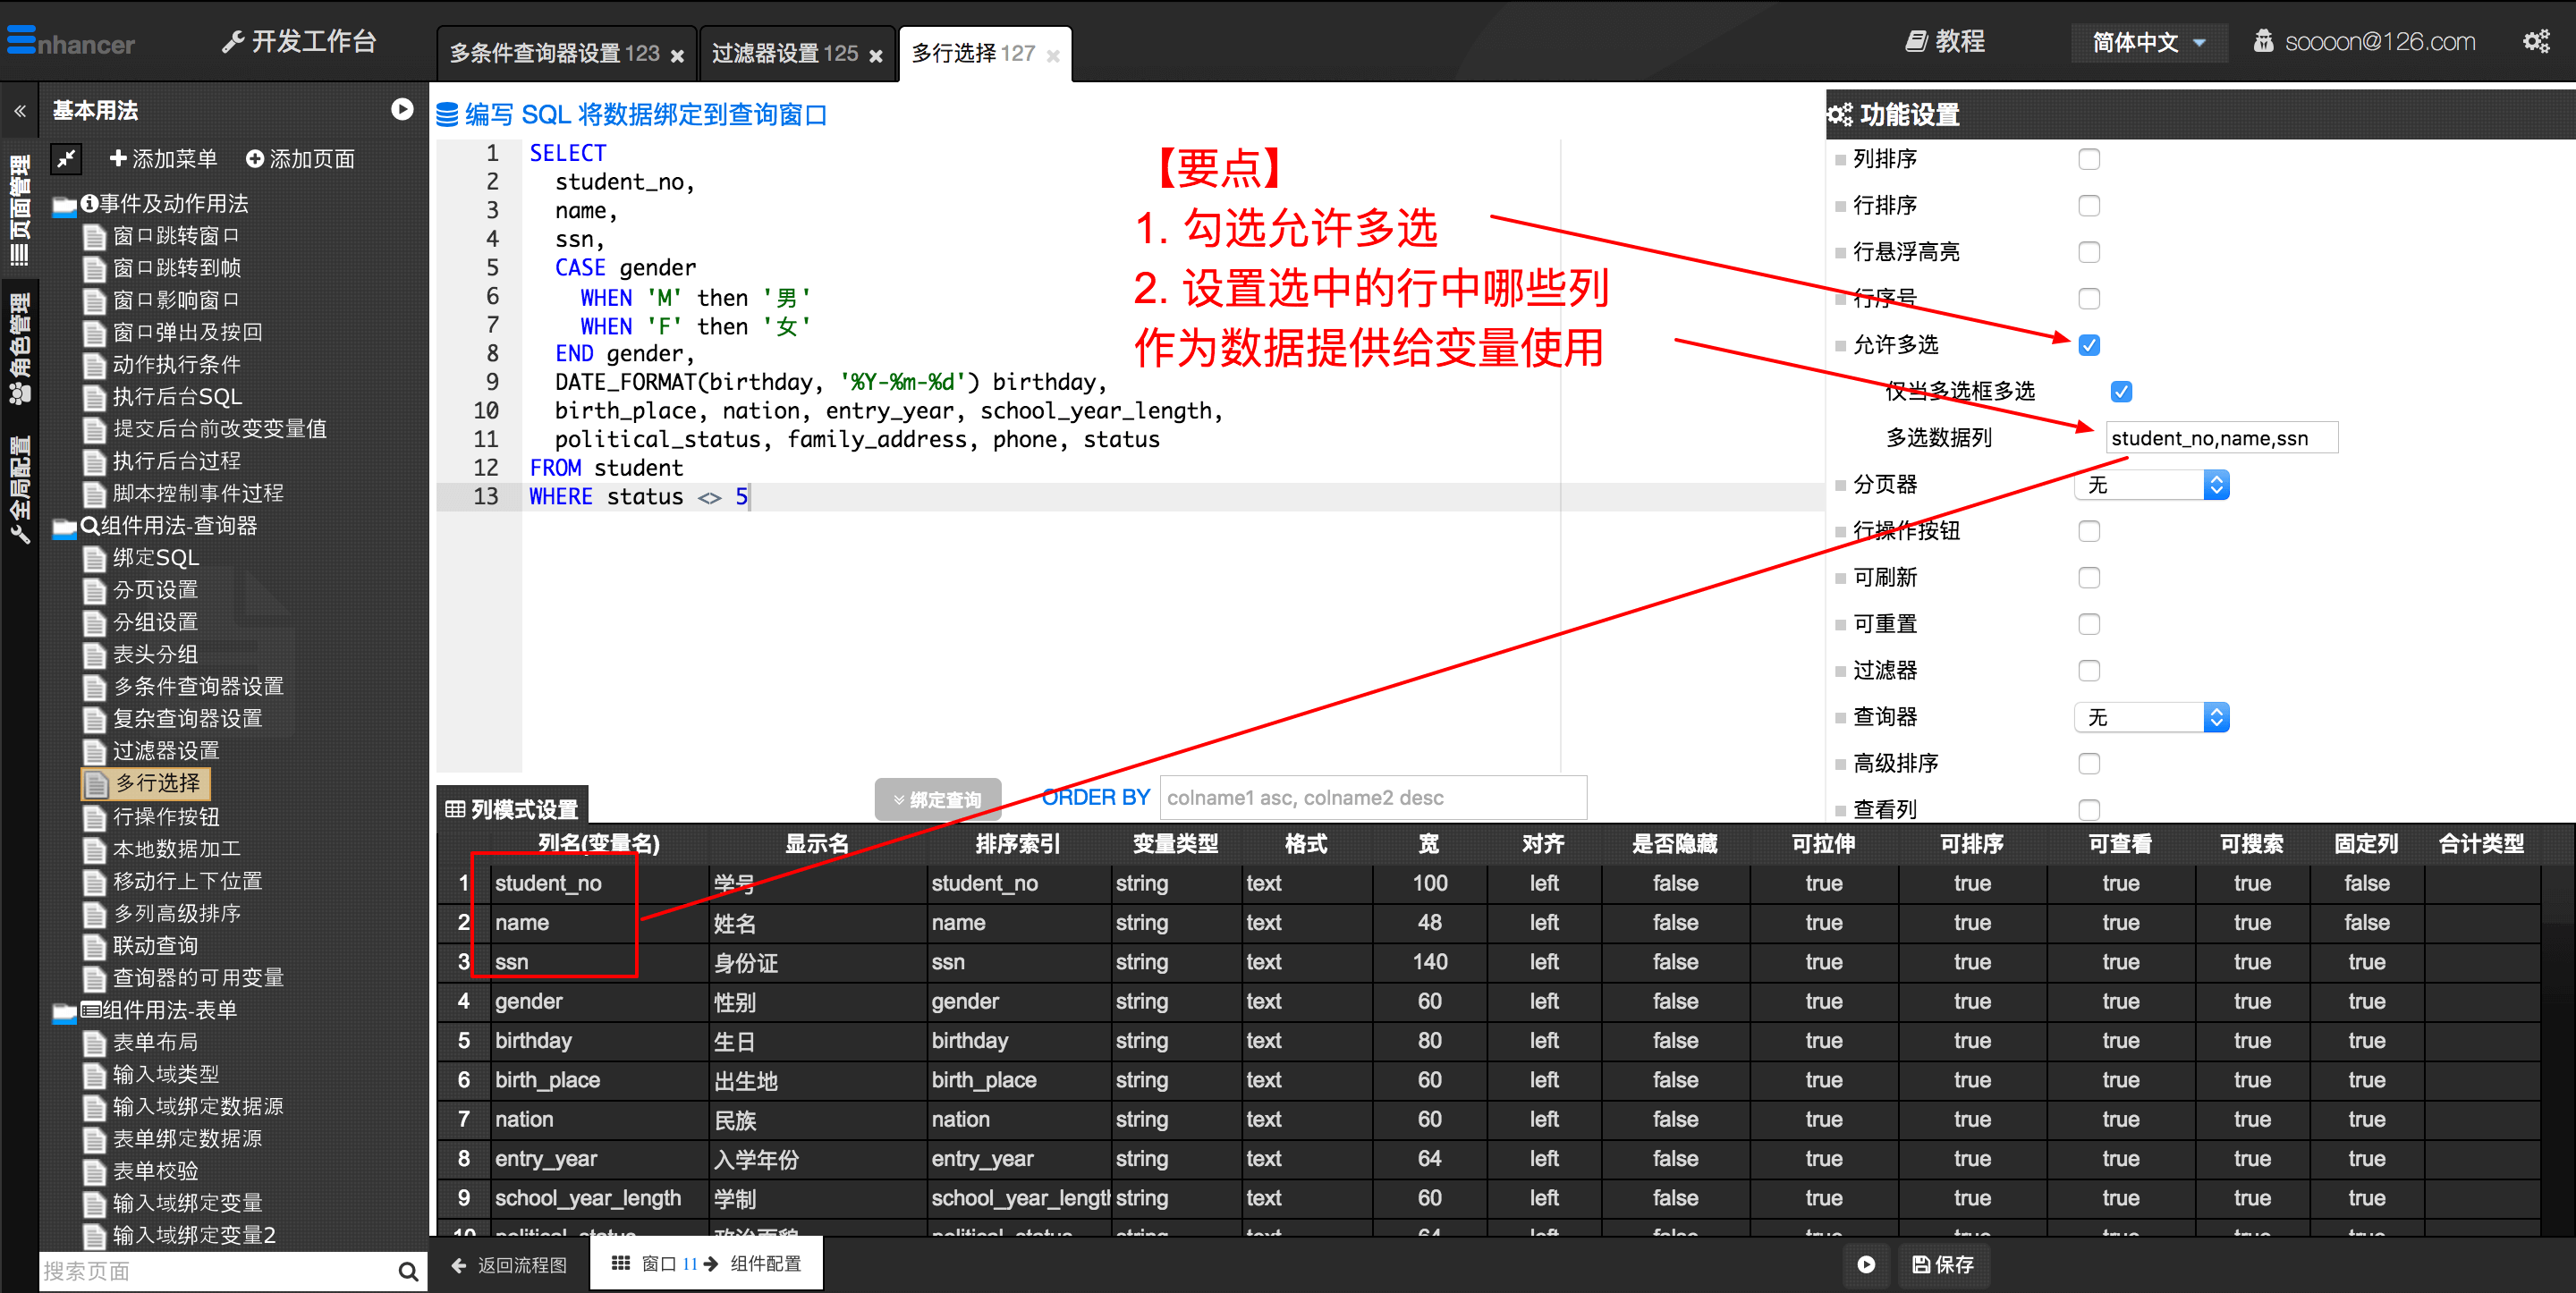Enable the 列排序 checkbox
2576x1293 pixels.
2089,159
